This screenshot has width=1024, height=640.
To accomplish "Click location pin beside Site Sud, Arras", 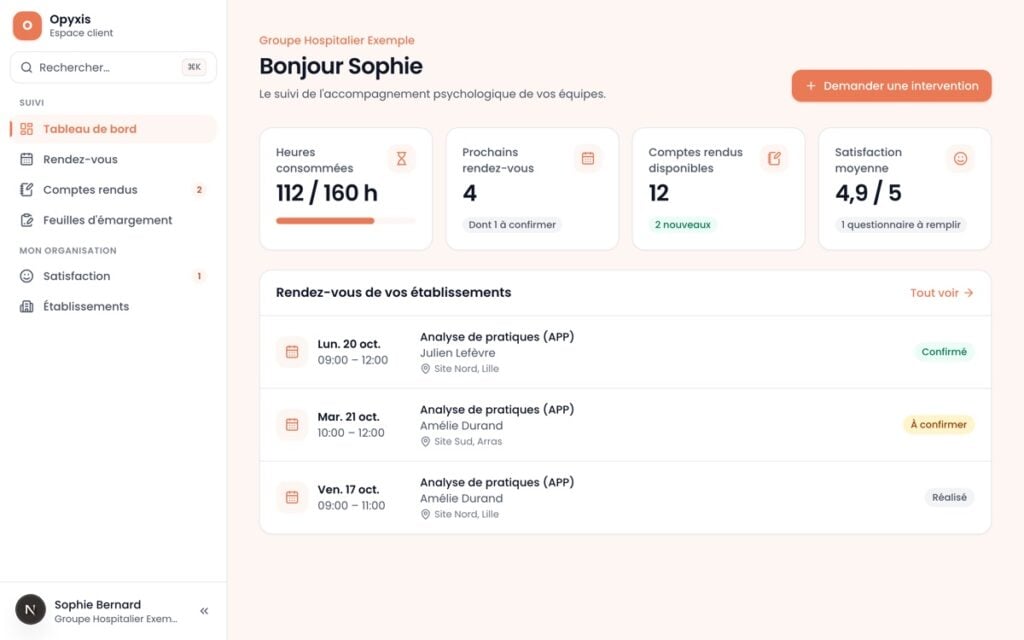I will pos(425,441).
